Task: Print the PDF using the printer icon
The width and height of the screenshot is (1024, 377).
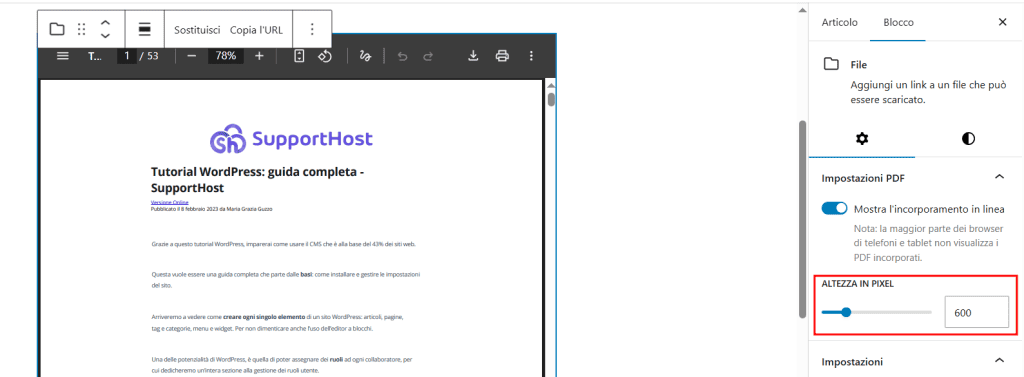Action: point(502,56)
